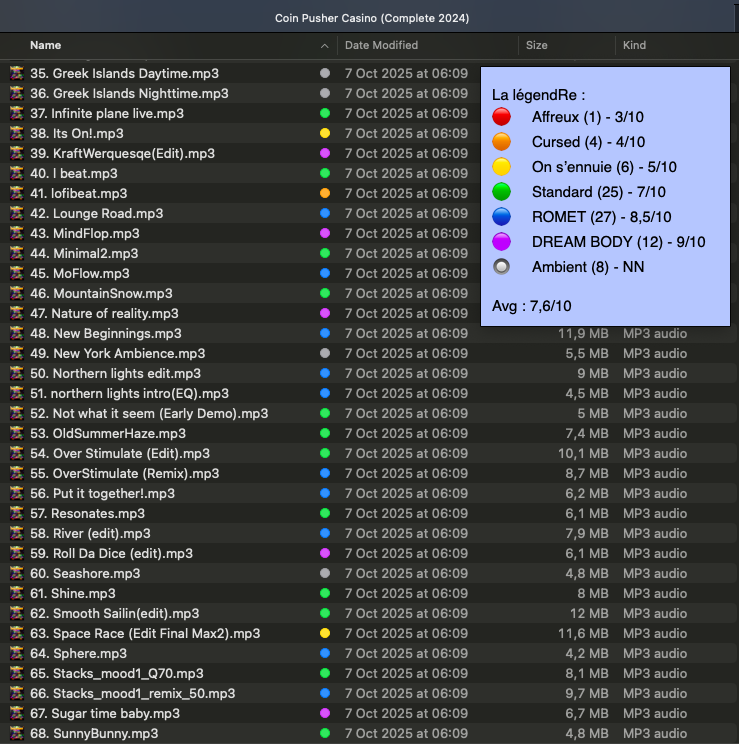Click the file icon of 47. Nature of reality.mp3
This screenshot has height=744, width=739.
pyautogui.click(x=17, y=314)
